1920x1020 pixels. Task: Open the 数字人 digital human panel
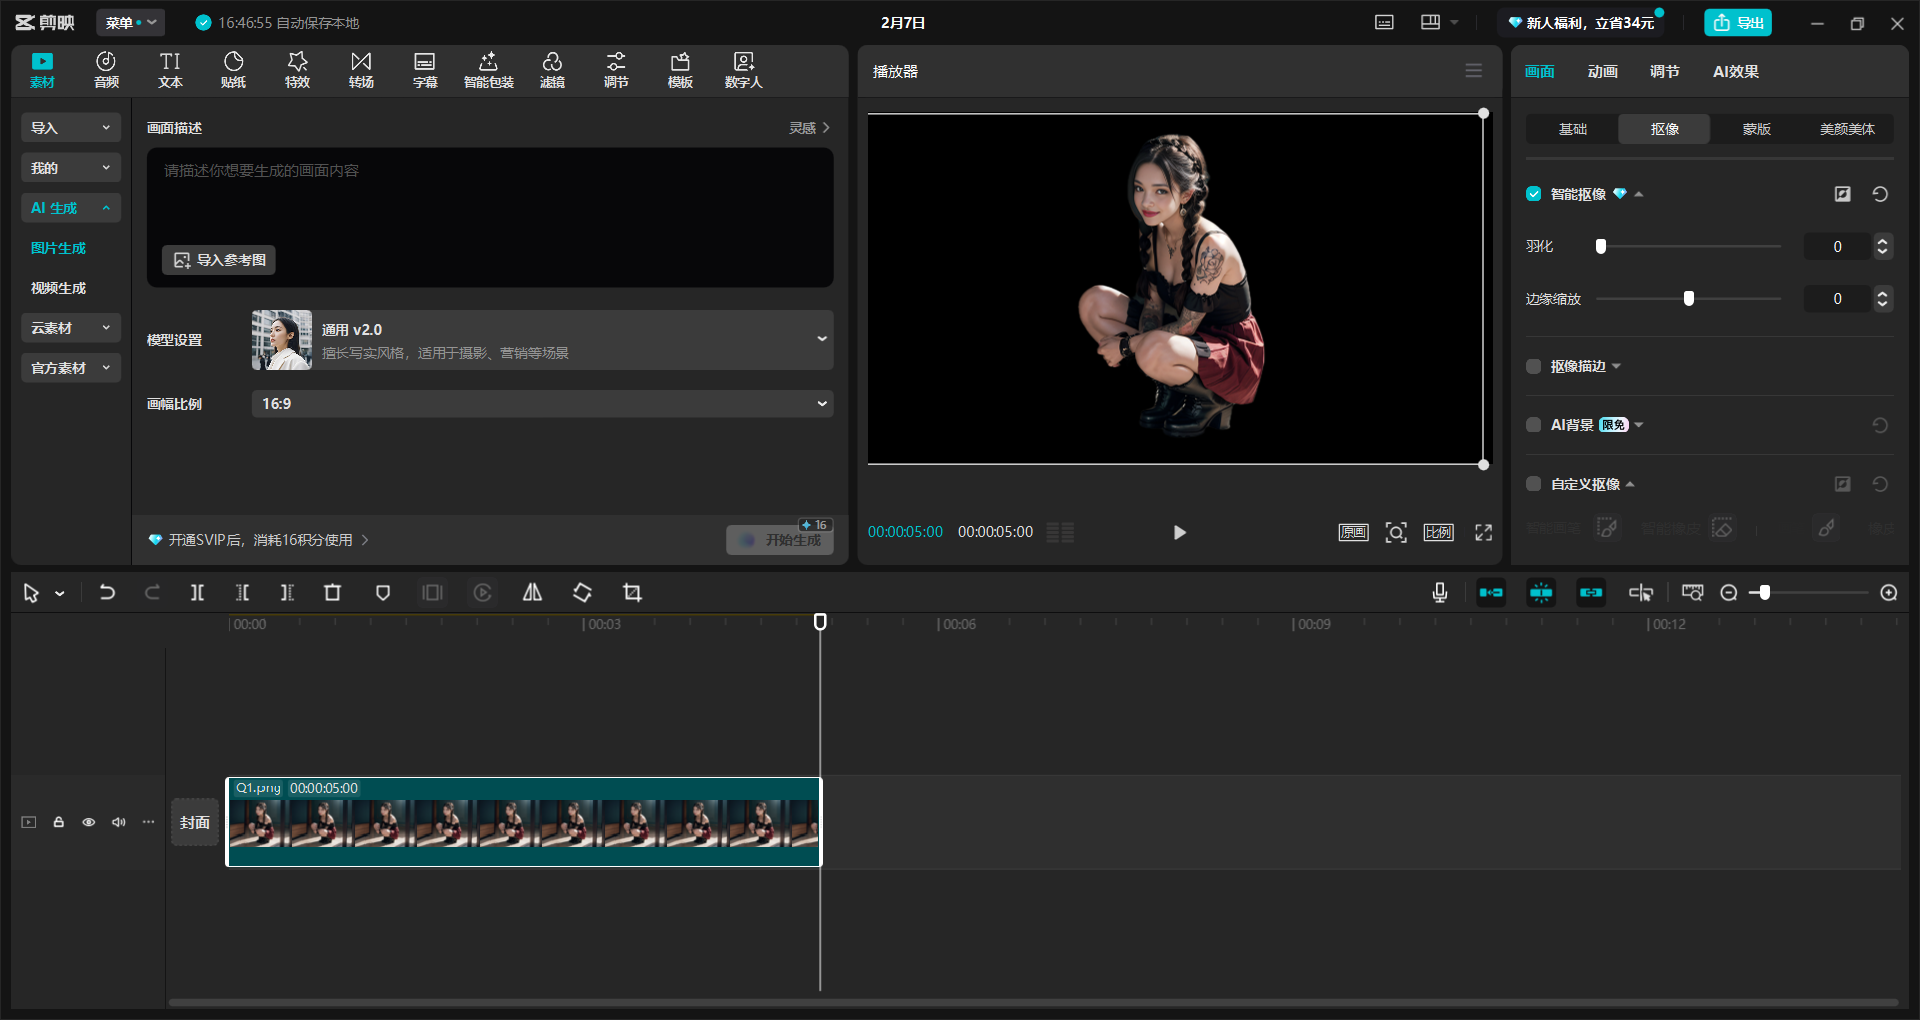tap(744, 70)
